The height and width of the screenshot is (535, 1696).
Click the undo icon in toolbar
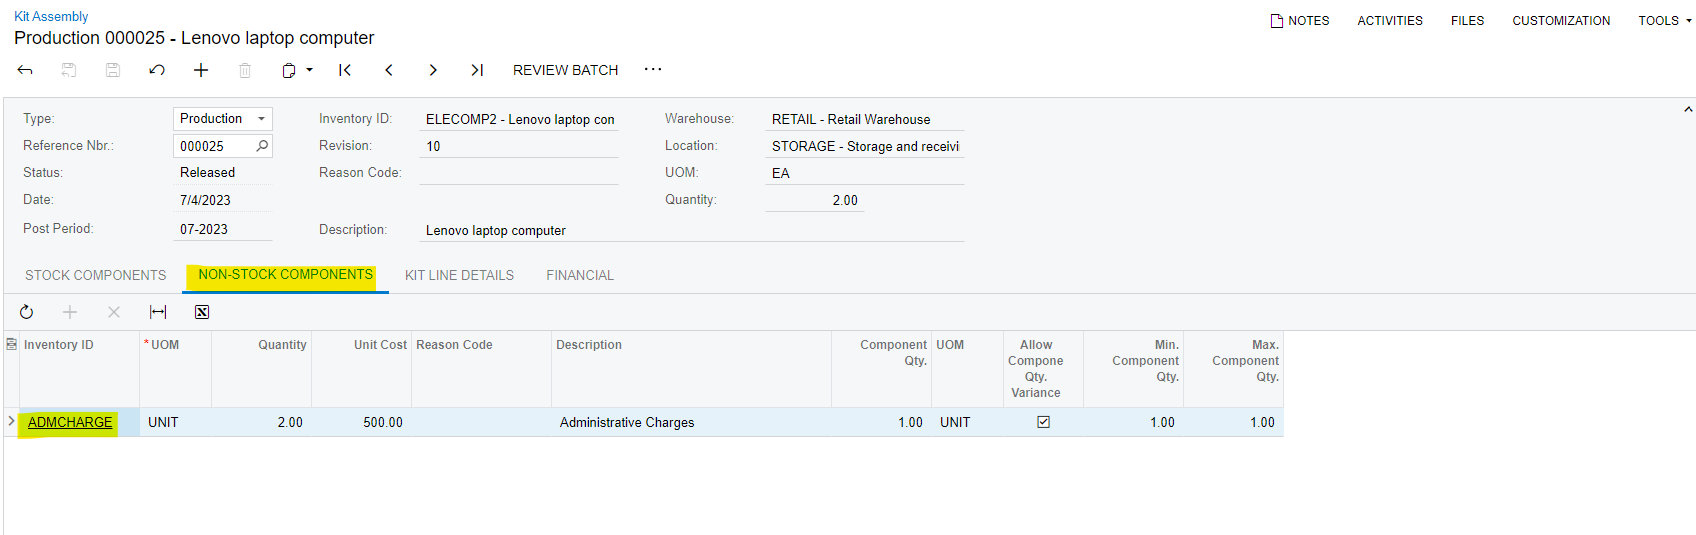tap(157, 70)
